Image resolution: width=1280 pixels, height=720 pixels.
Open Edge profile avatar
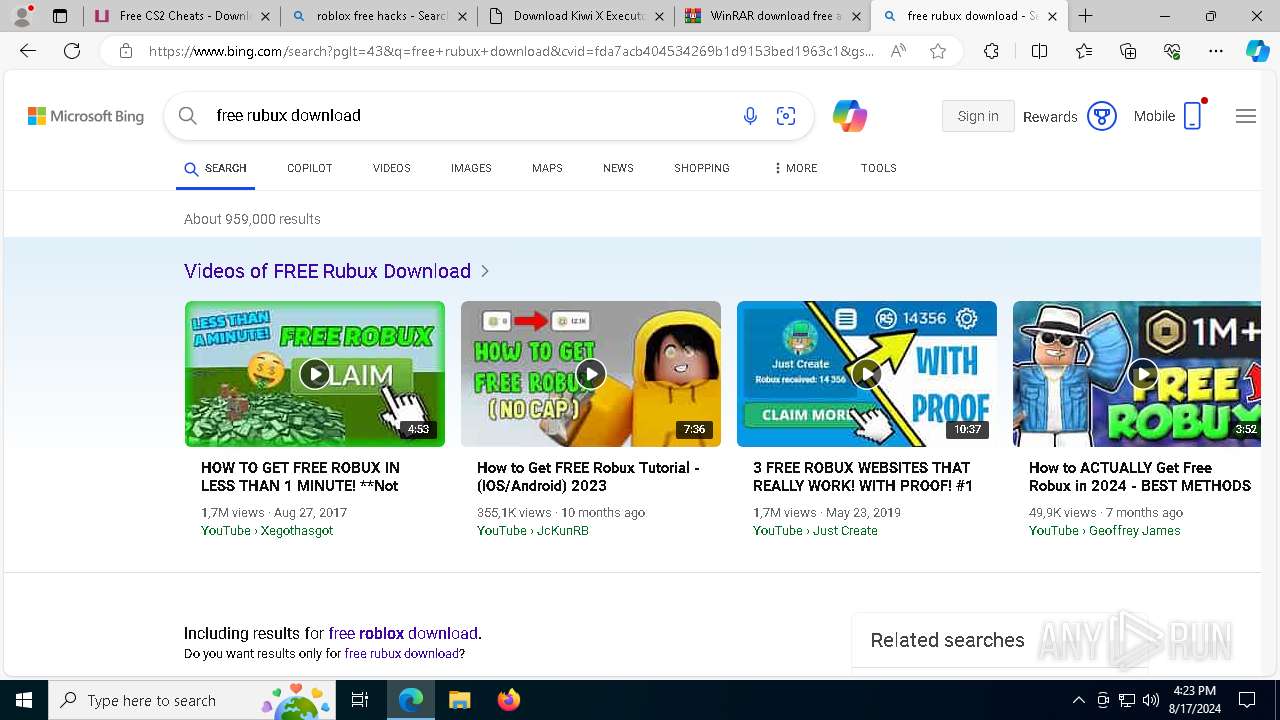(22, 15)
